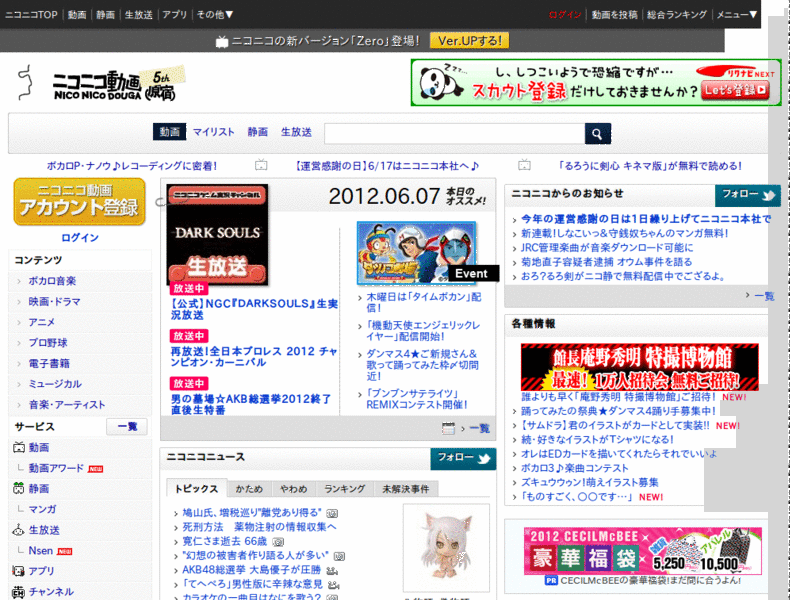Open JRC管理楽曲が音楽ダウンロード可能に link

[x=607, y=247]
